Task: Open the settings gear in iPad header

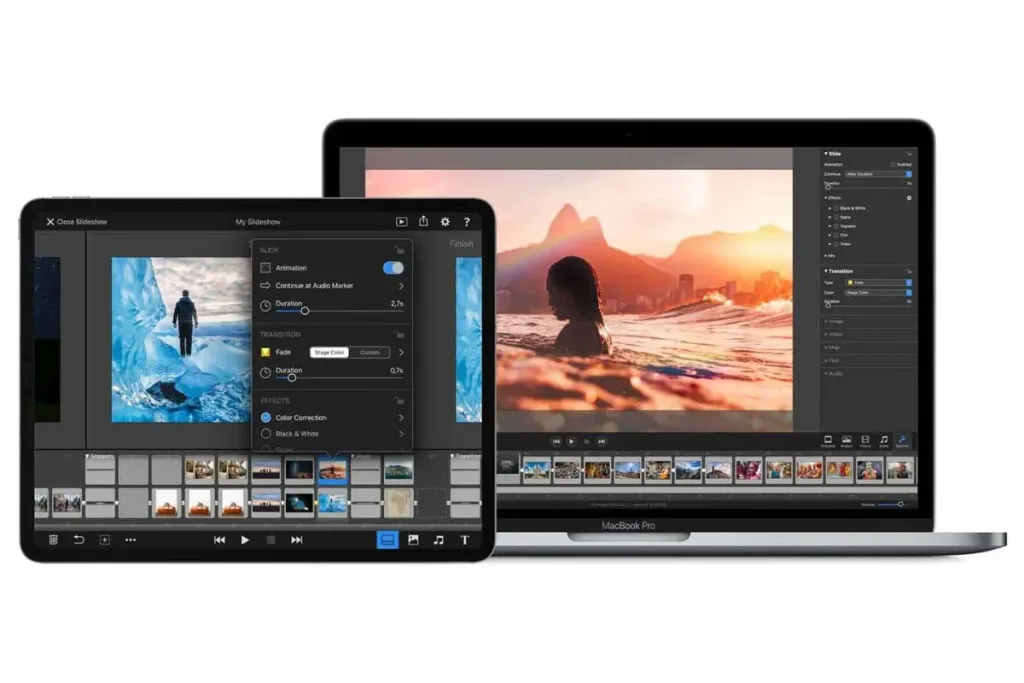Action: point(445,221)
